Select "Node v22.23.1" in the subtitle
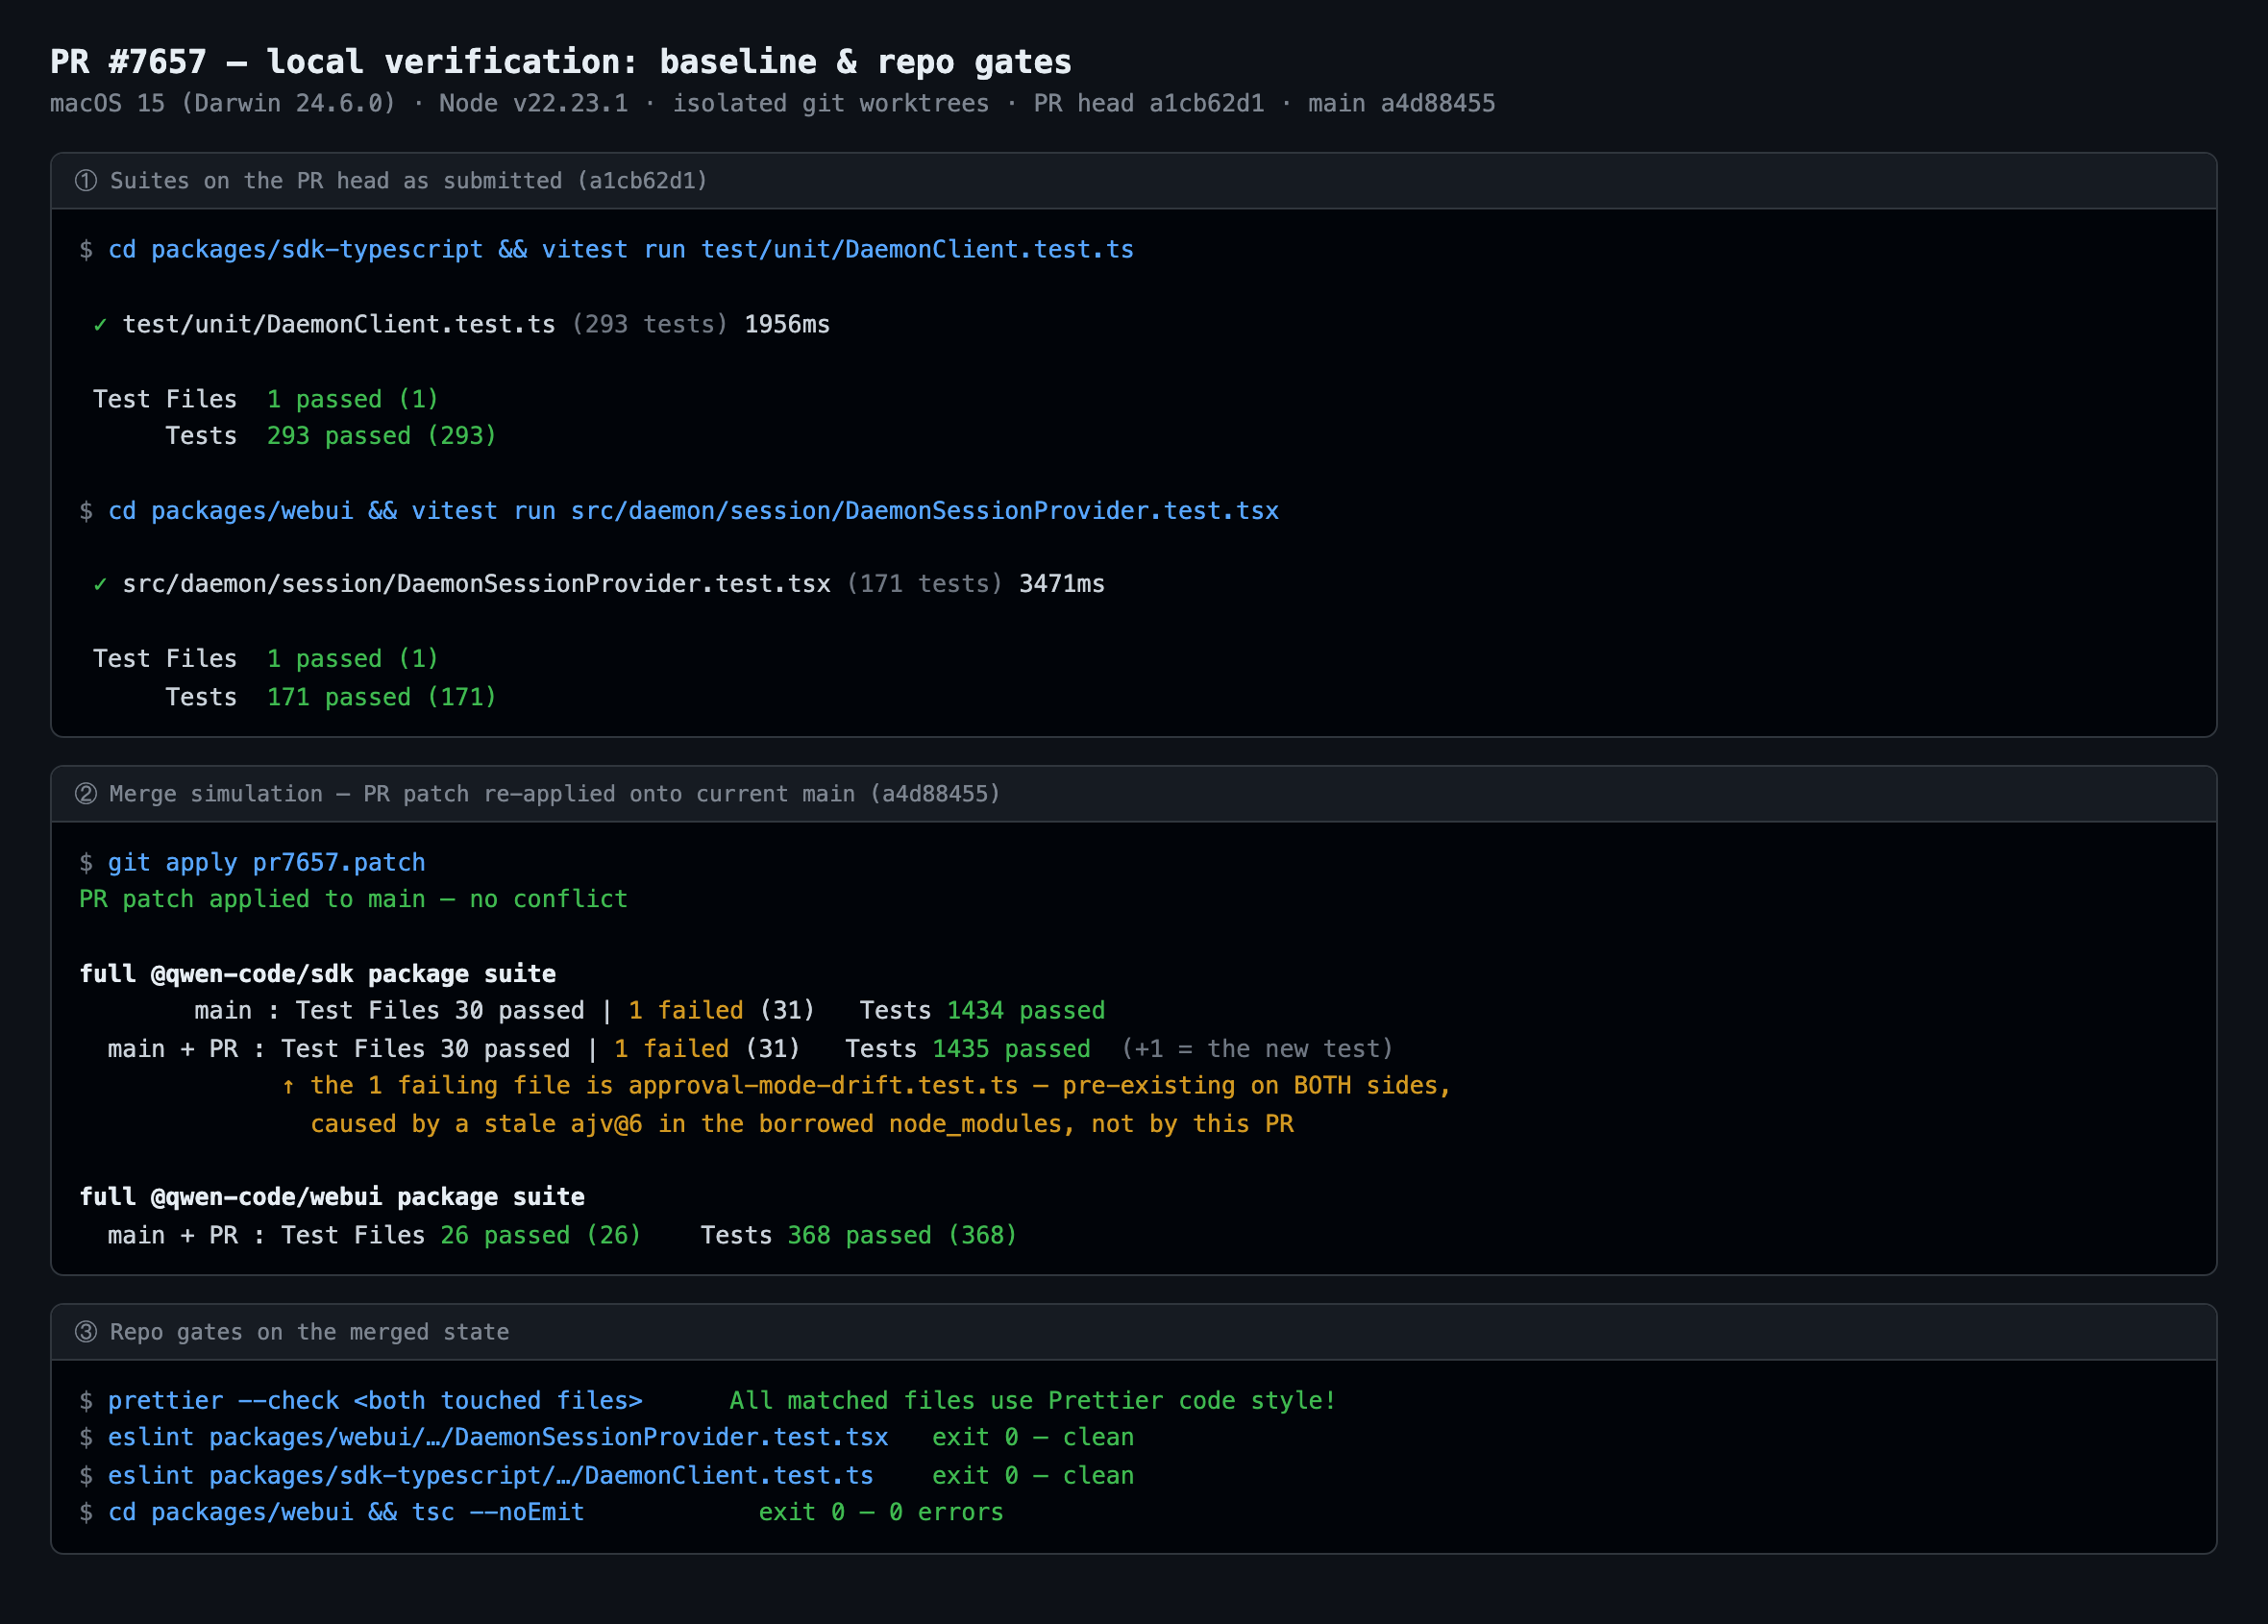Image resolution: width=2268 pixels, height=1624 pixels. 534,103
